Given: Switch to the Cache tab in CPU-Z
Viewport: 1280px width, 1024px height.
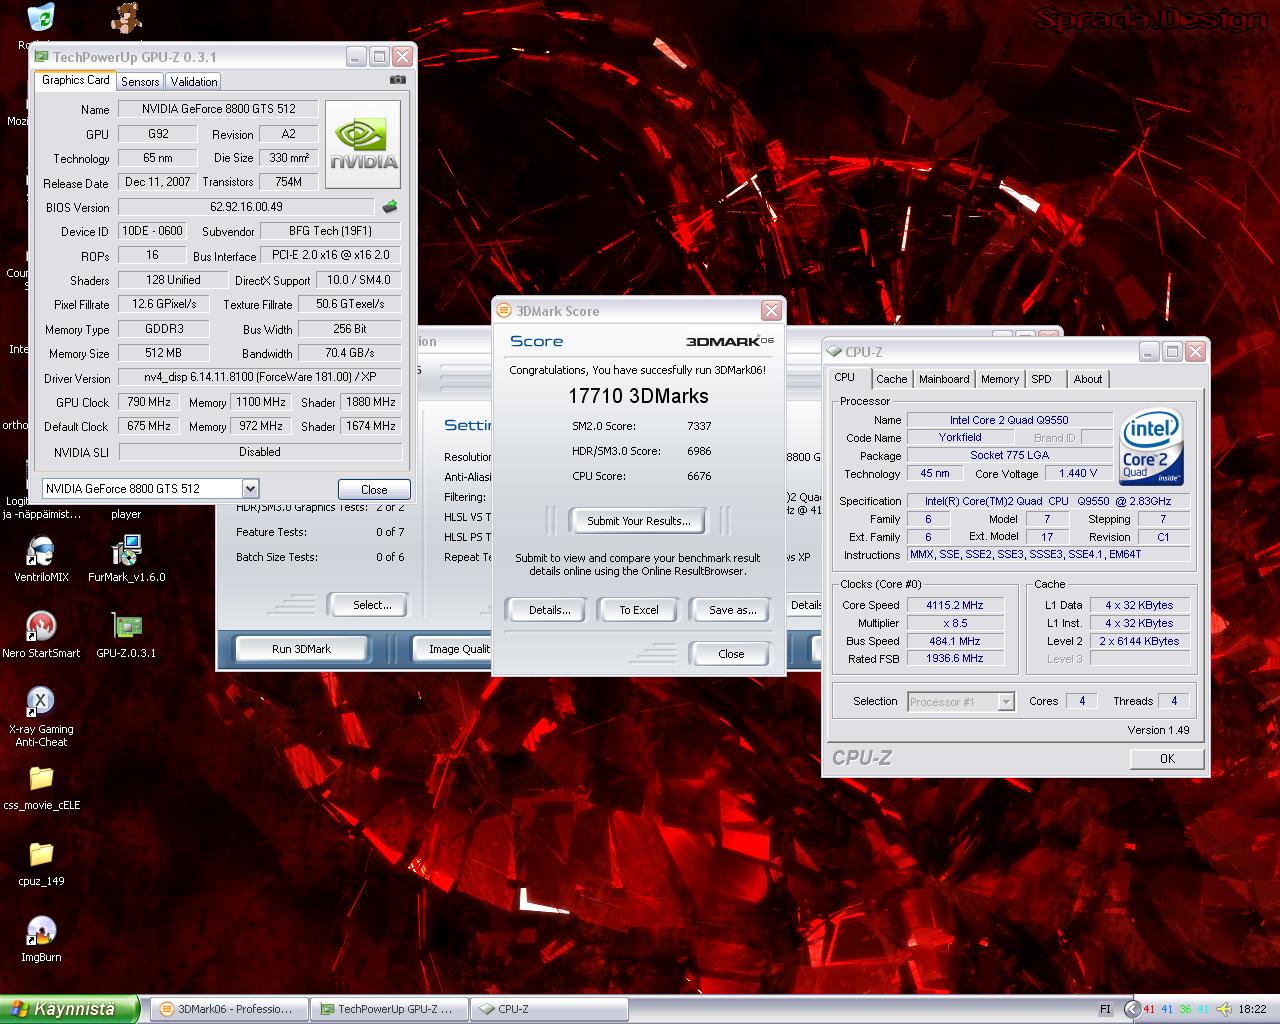Looking at the screenshot, I should pyautogui.click(x=891, y=379).
